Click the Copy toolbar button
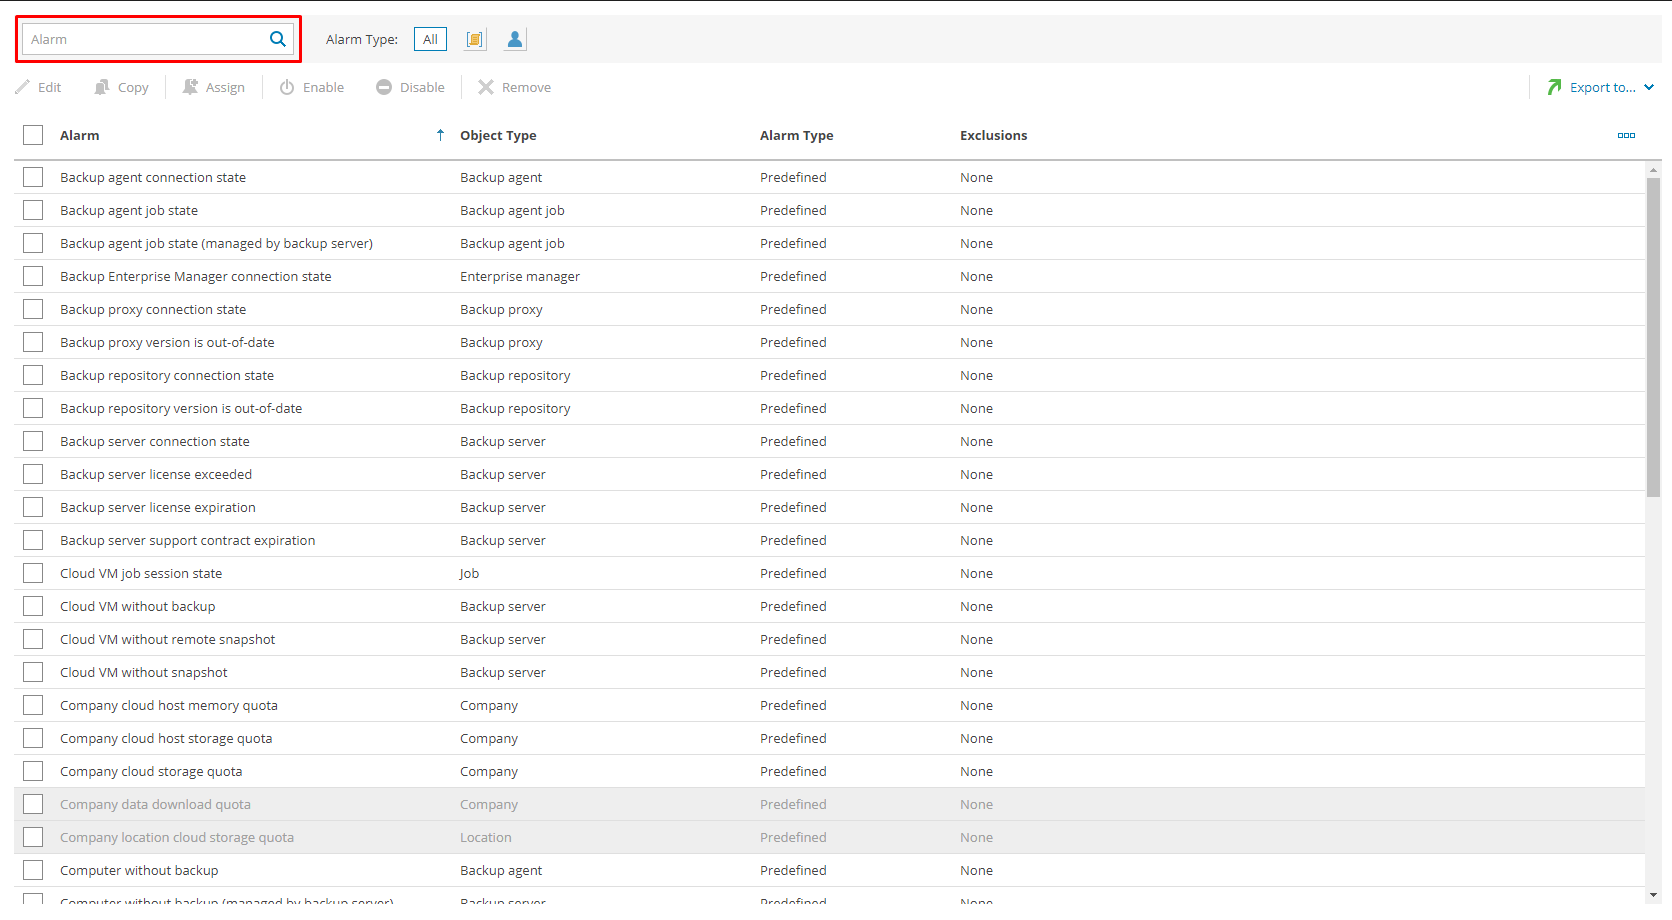 coord(121,87)
